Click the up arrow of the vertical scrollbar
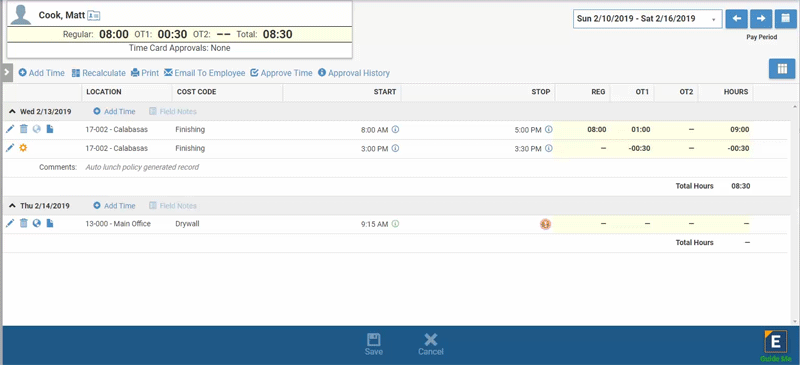 tap(795, 106)
